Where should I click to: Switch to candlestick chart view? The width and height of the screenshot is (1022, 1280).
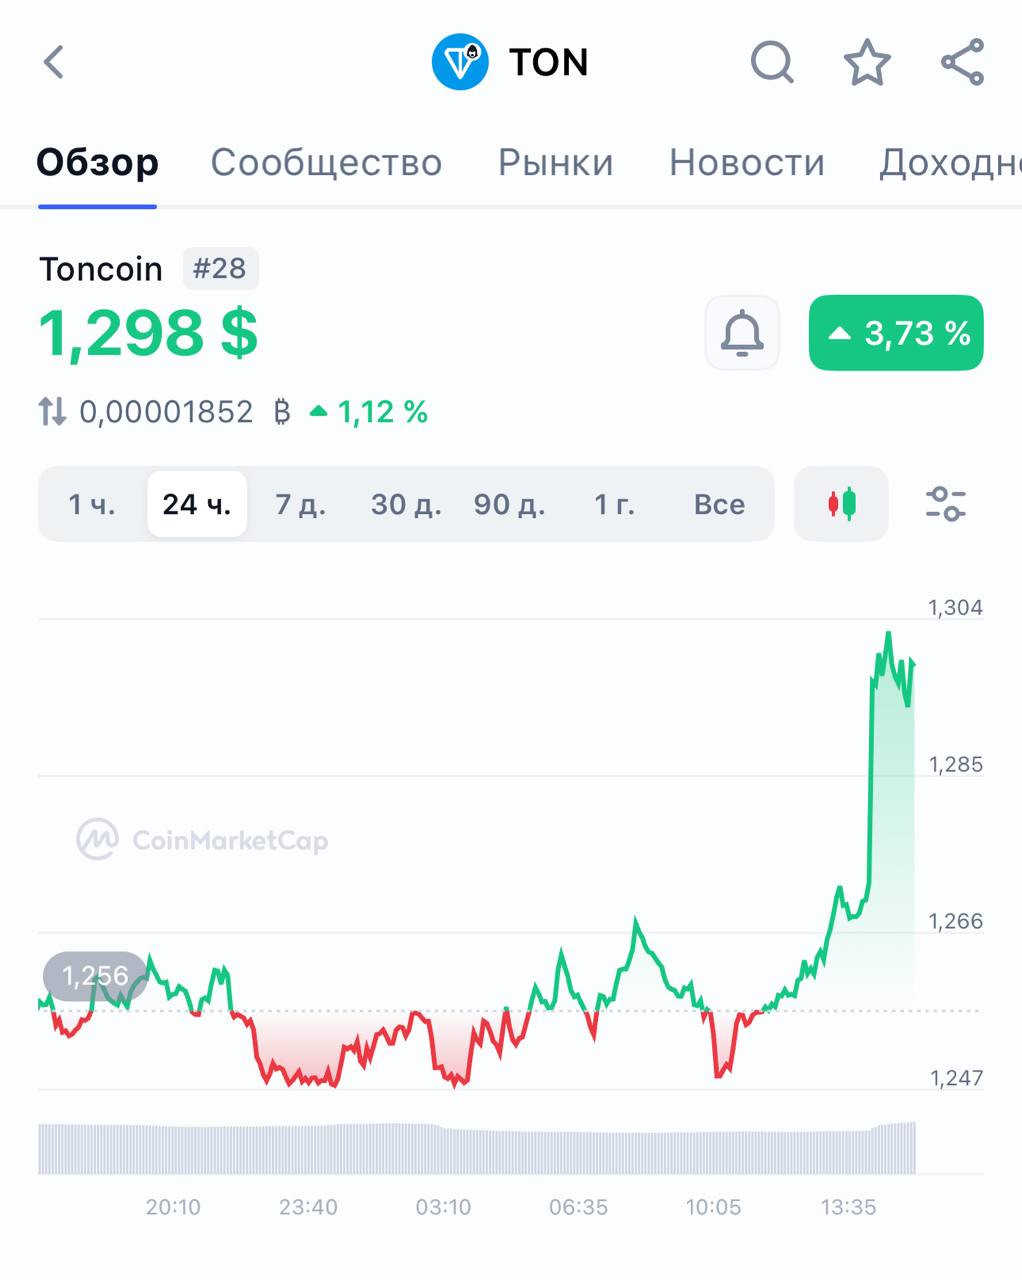[841, 504]
